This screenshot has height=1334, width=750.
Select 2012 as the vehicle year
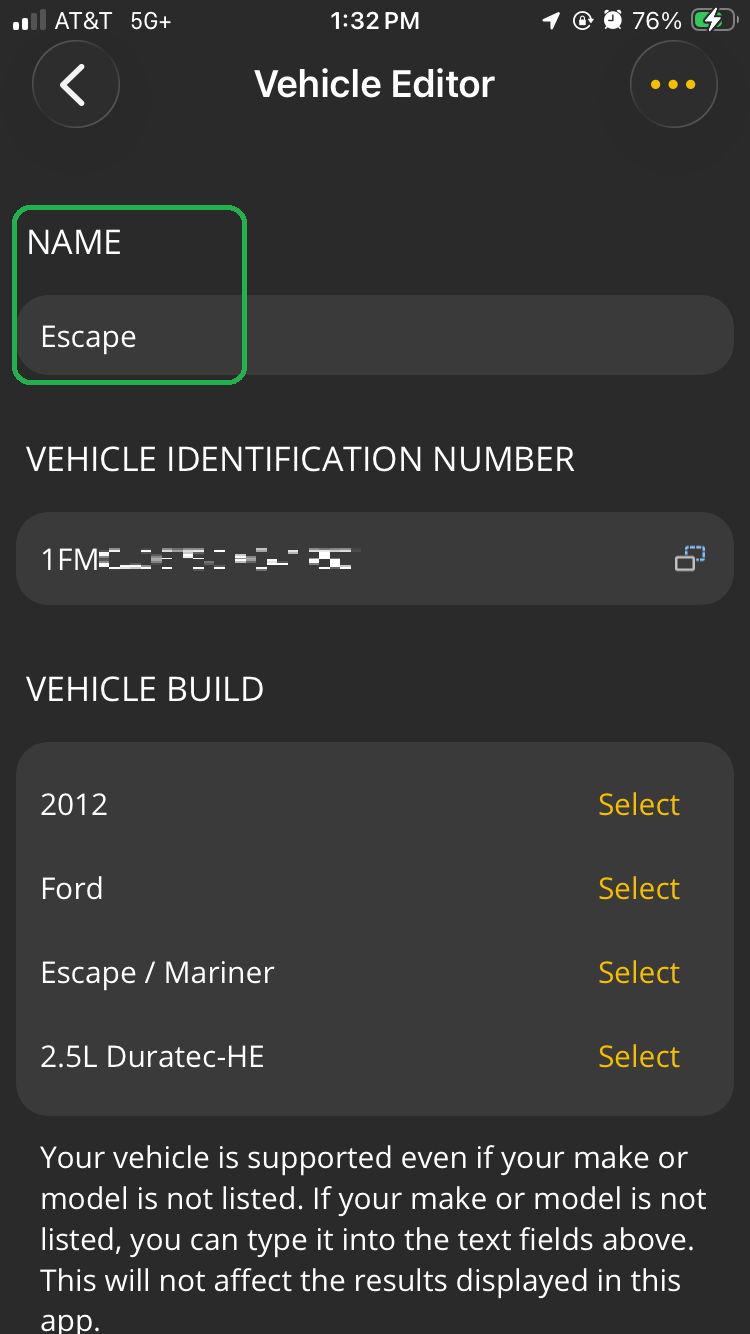pyautogui.click(x=638, y=804)
